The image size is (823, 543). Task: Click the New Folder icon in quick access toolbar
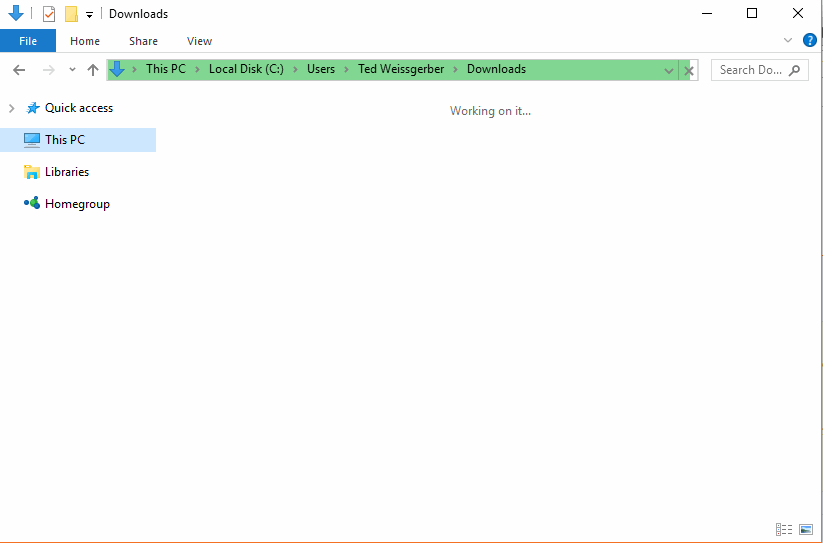click(71, 14)
